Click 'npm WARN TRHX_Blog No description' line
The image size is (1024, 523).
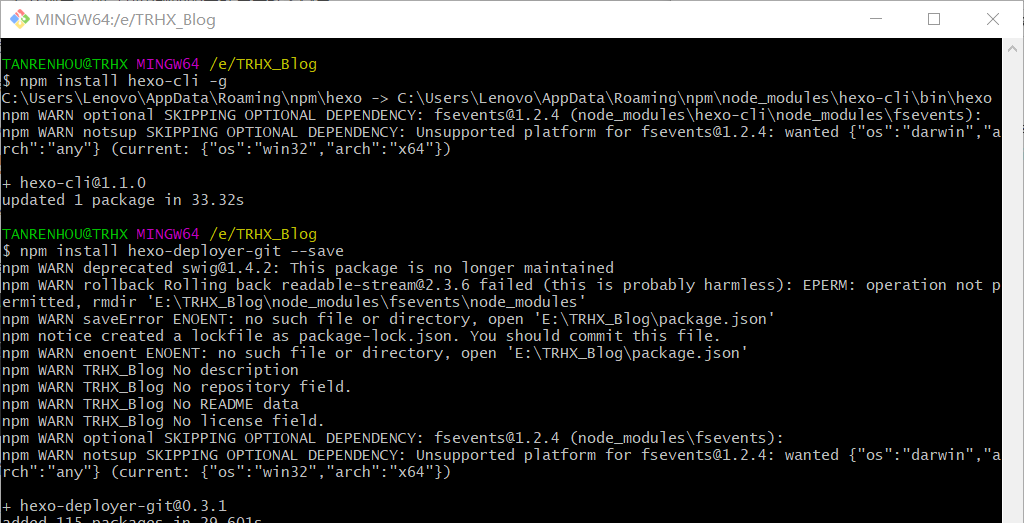(x=150, y=370)
